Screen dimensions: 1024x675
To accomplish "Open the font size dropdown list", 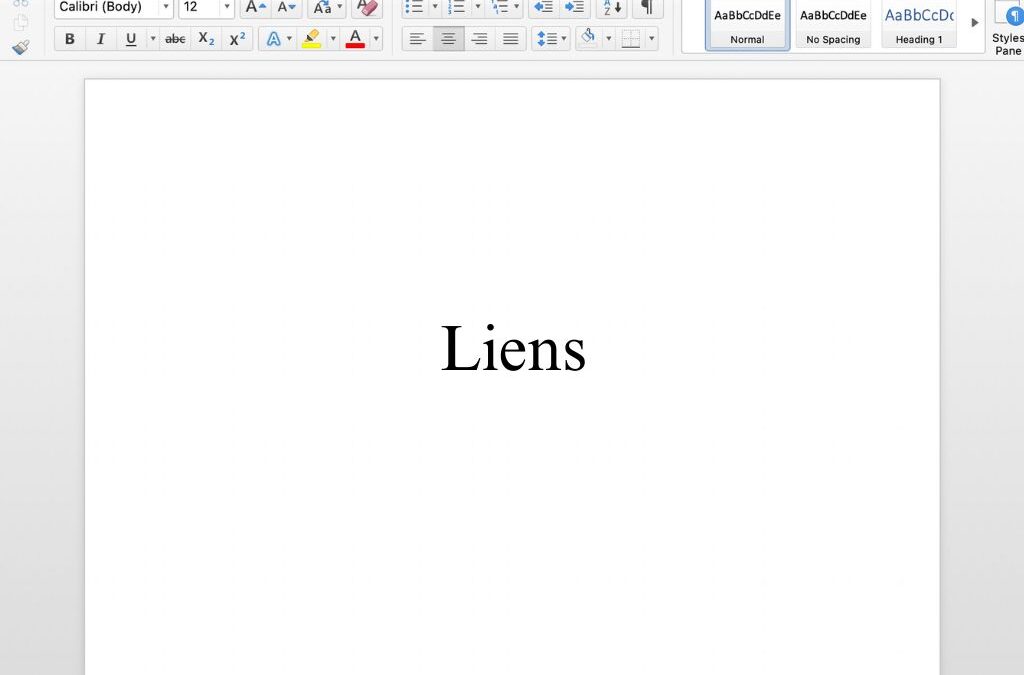I will [x=227, y=7].
